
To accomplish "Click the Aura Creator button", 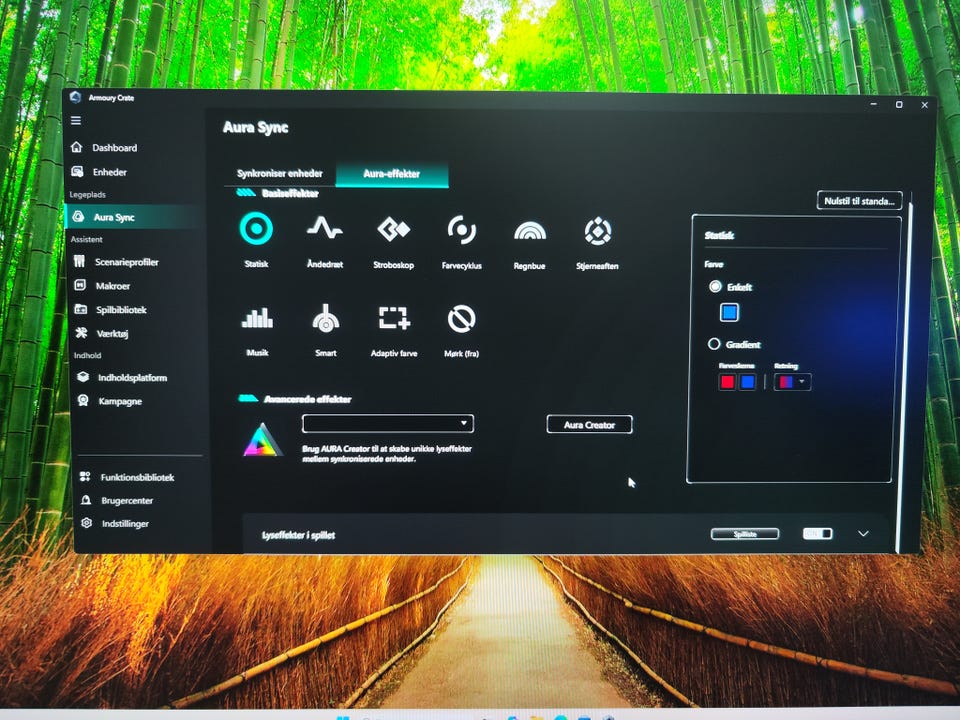I will coord(589,424).
